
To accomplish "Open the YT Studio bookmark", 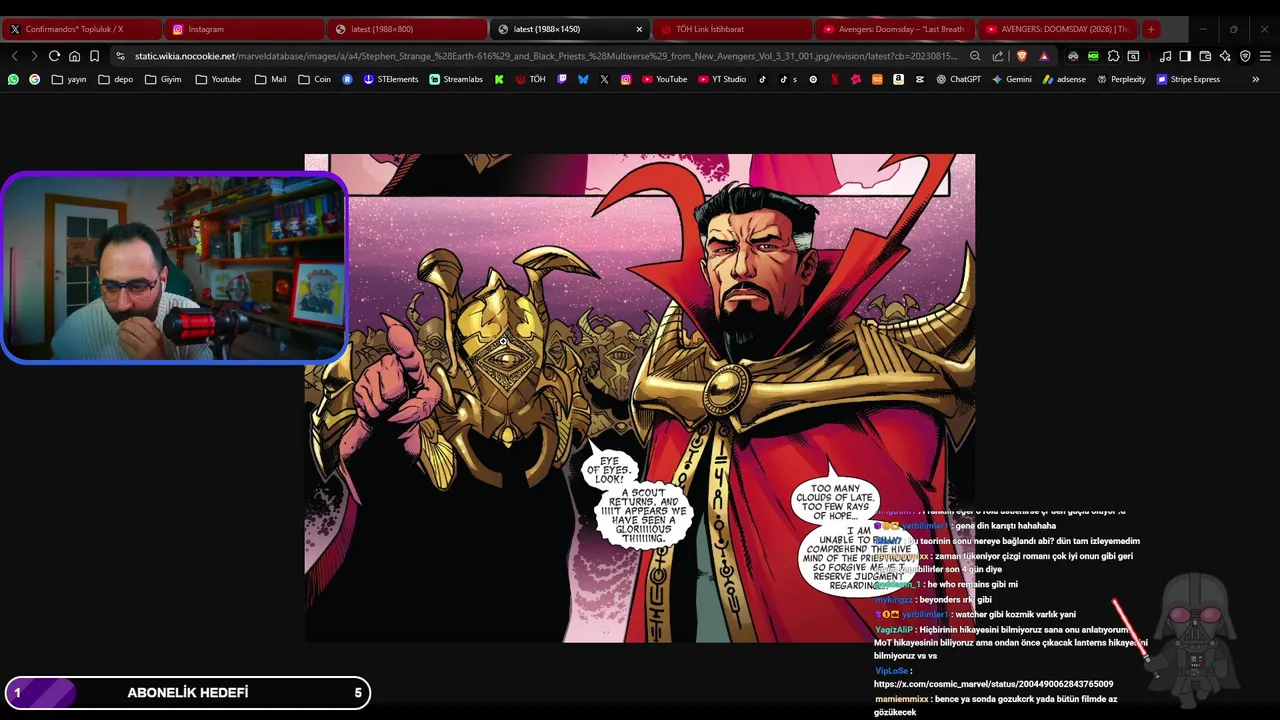I will click(722, 79).
